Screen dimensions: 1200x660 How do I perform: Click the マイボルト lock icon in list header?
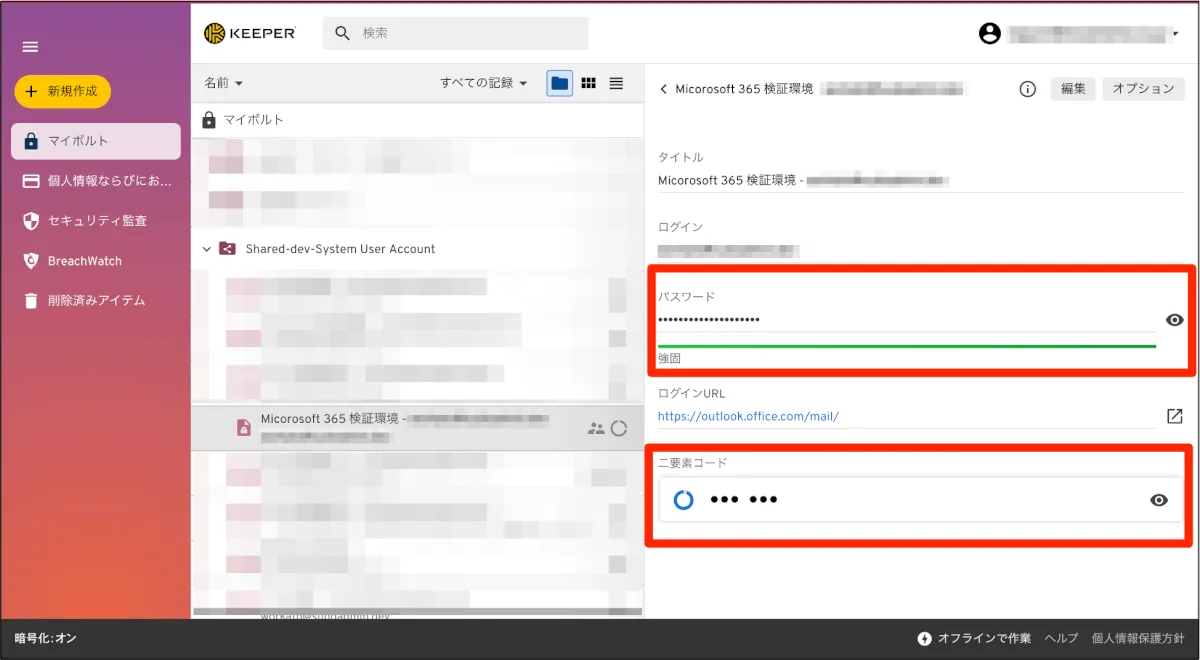click(209, 119)
